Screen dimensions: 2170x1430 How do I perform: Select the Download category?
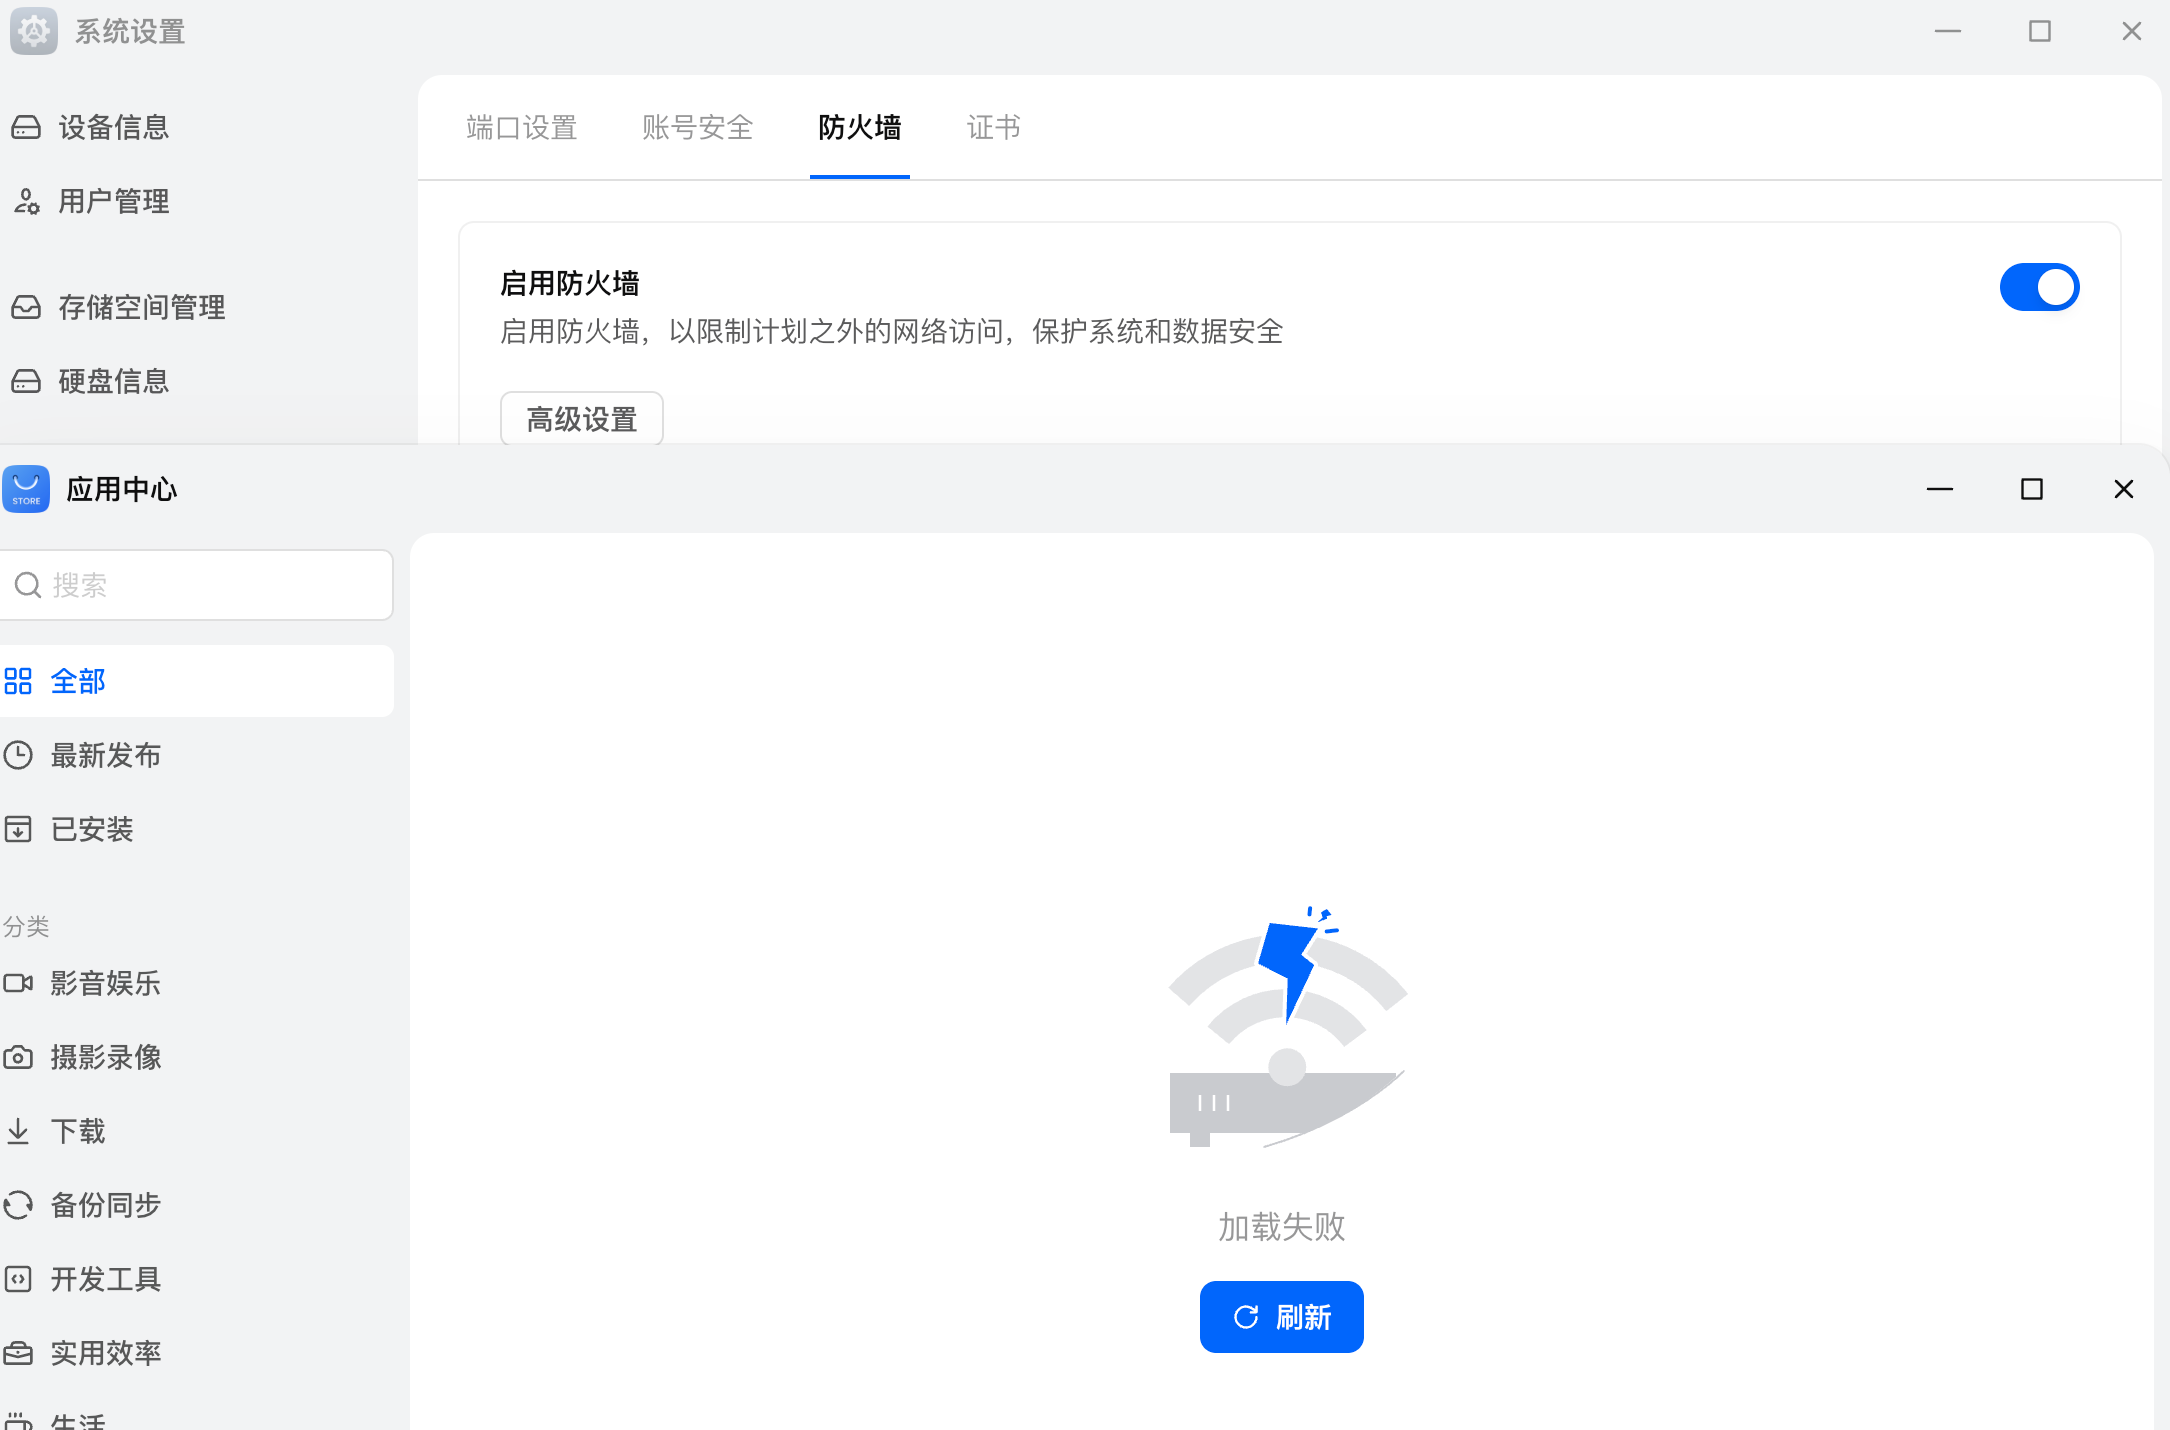point(77,1131)
